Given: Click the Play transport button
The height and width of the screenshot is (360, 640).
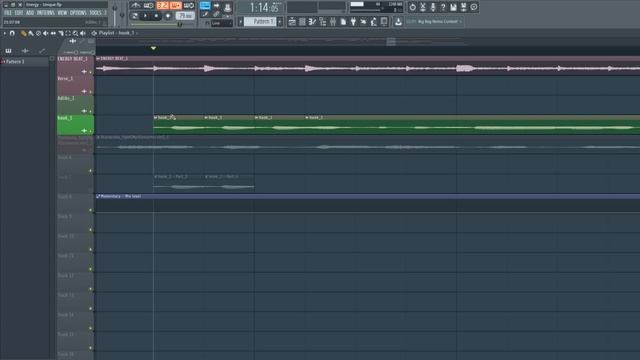Looking at the screenshot, I should (x=145, y=16).
